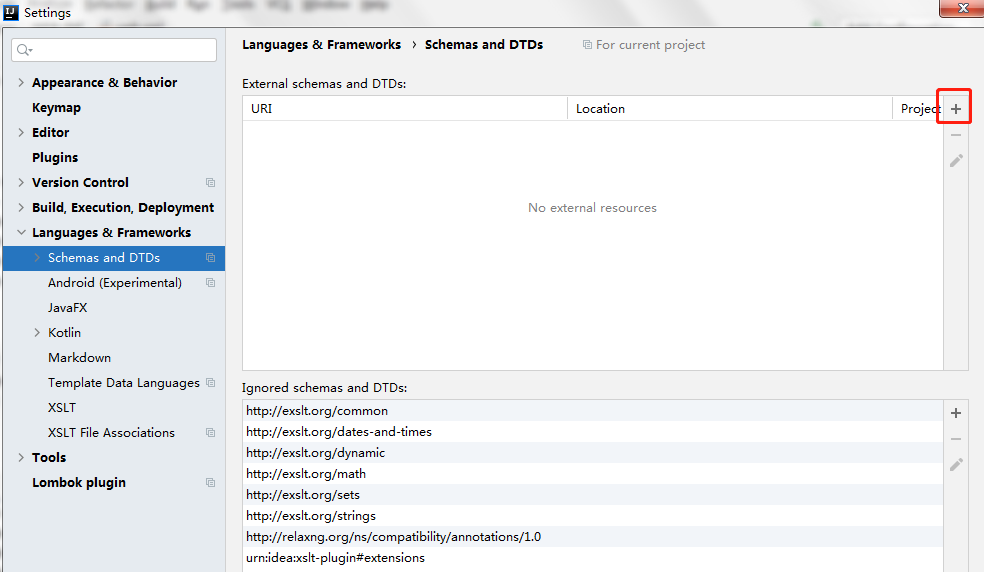The image size is (984, 572).
Task: Click the Location column header
Action: point(730,109)
